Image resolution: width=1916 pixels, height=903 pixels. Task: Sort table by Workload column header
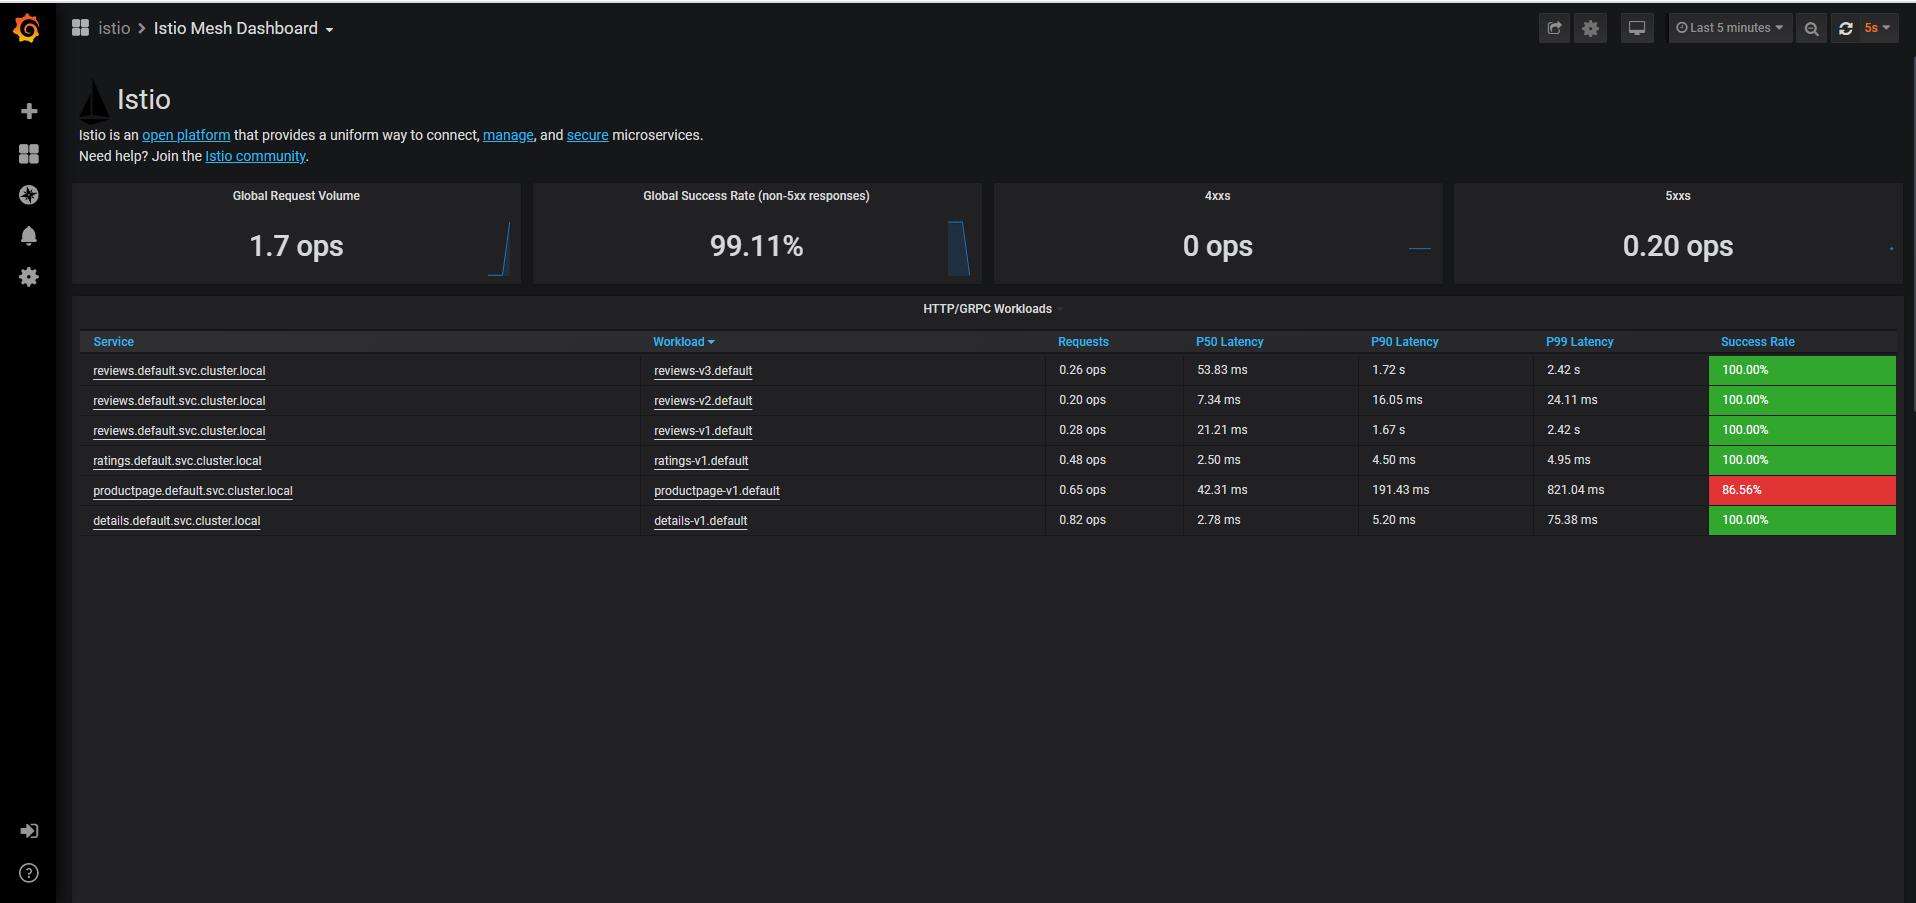click(x=683, y=342)
